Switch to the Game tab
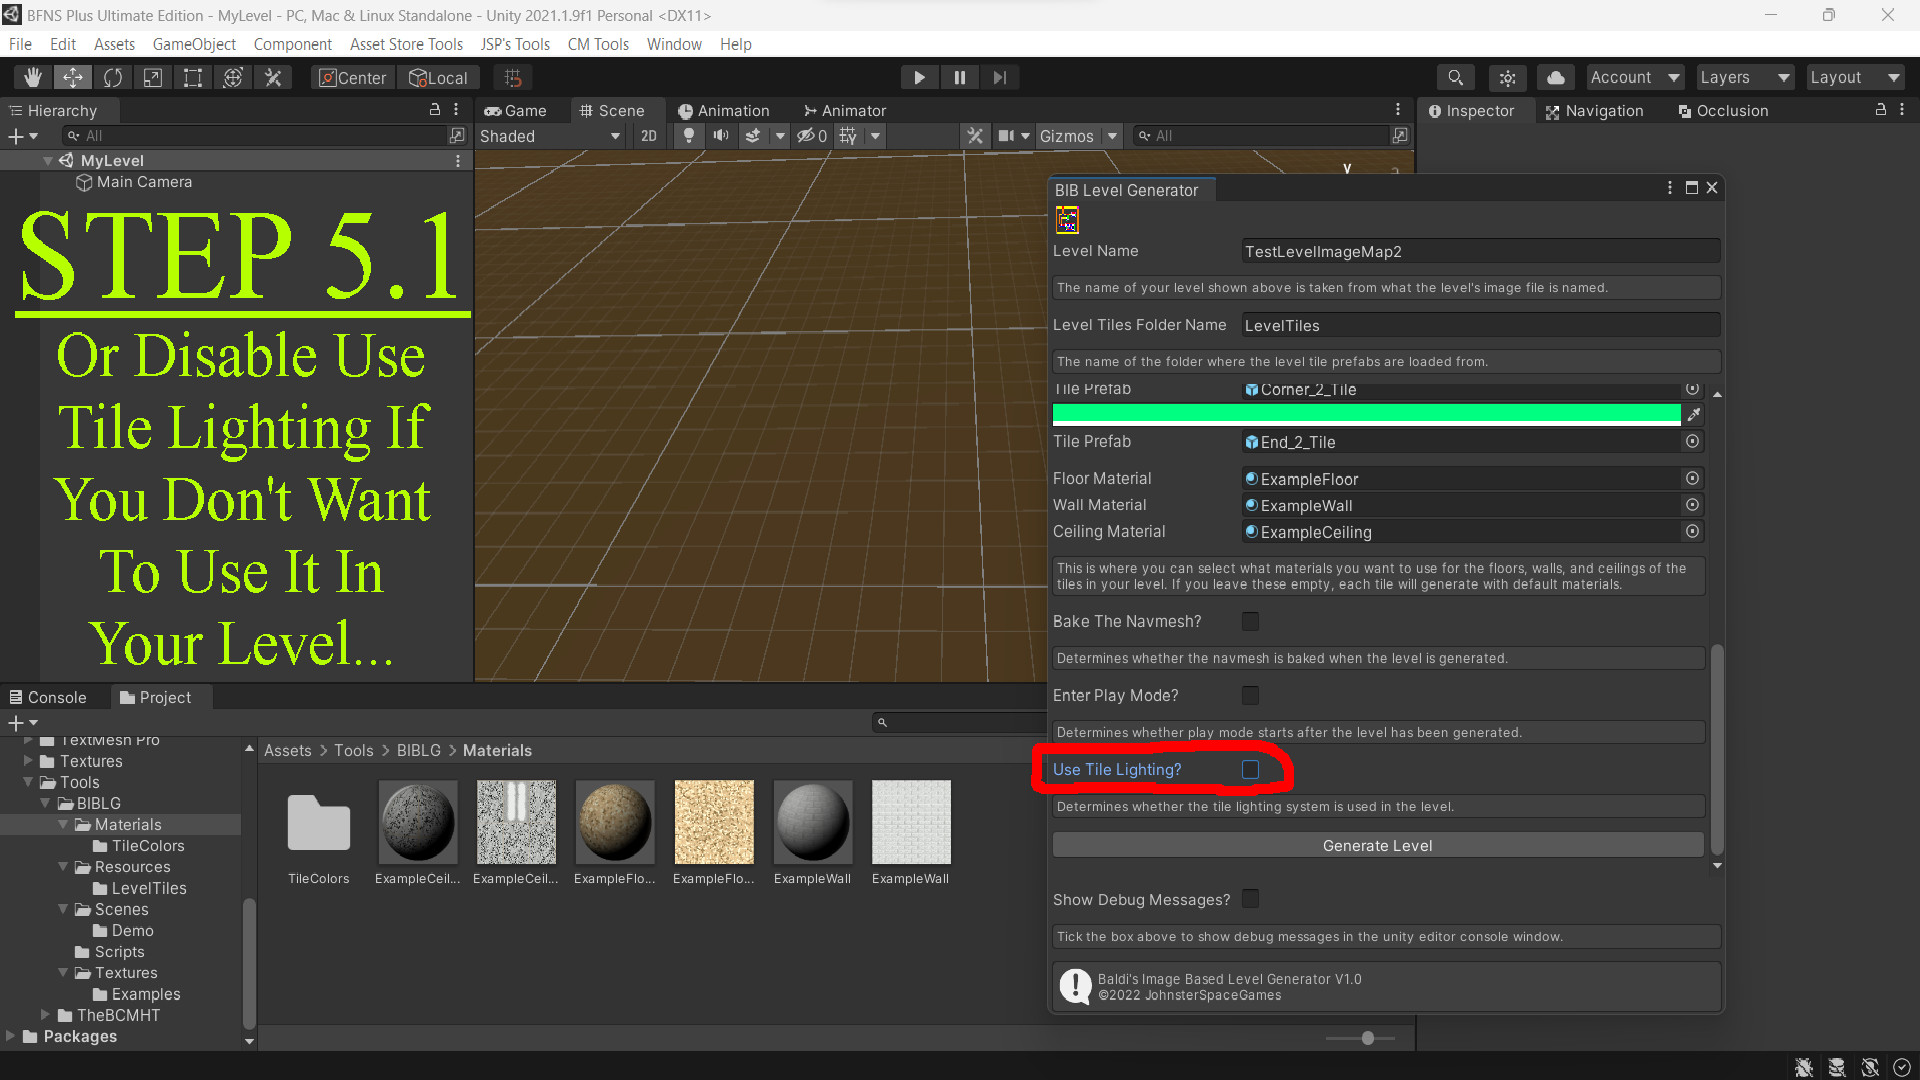Image resolution: width=1920 pixels, height=1080 pixels. tap(519, 110)
